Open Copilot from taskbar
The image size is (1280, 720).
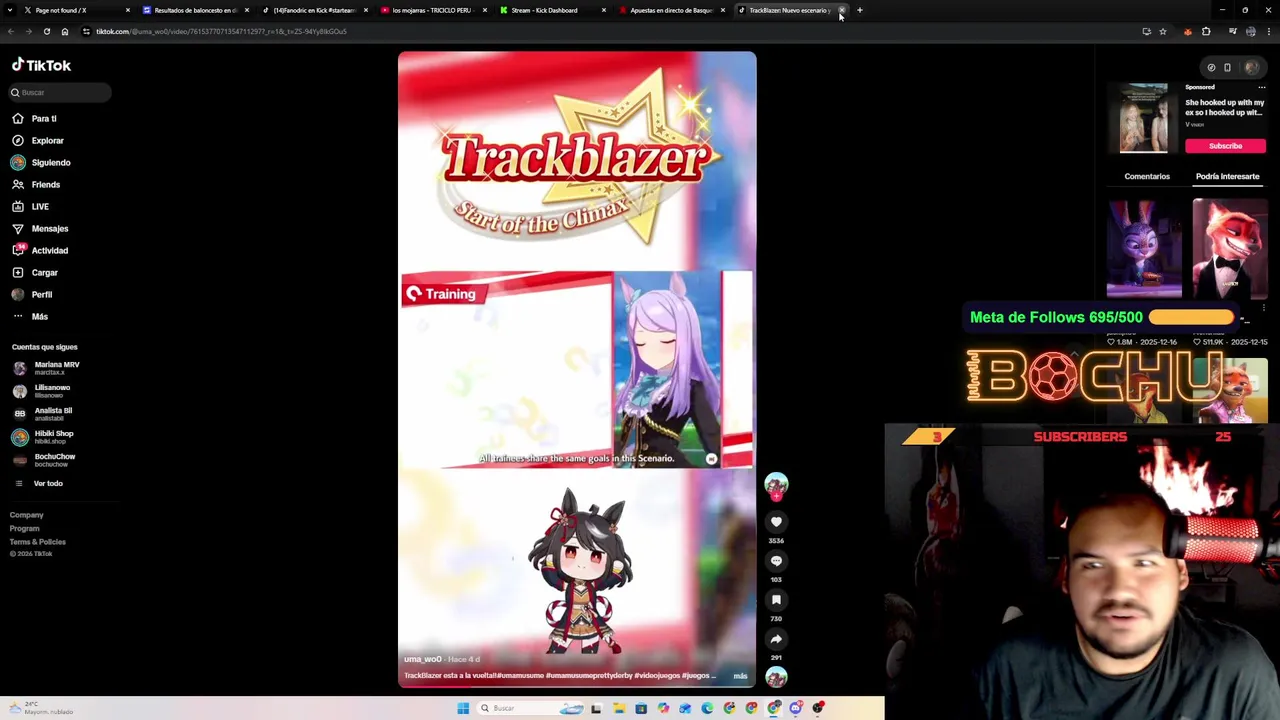(663, 708)
